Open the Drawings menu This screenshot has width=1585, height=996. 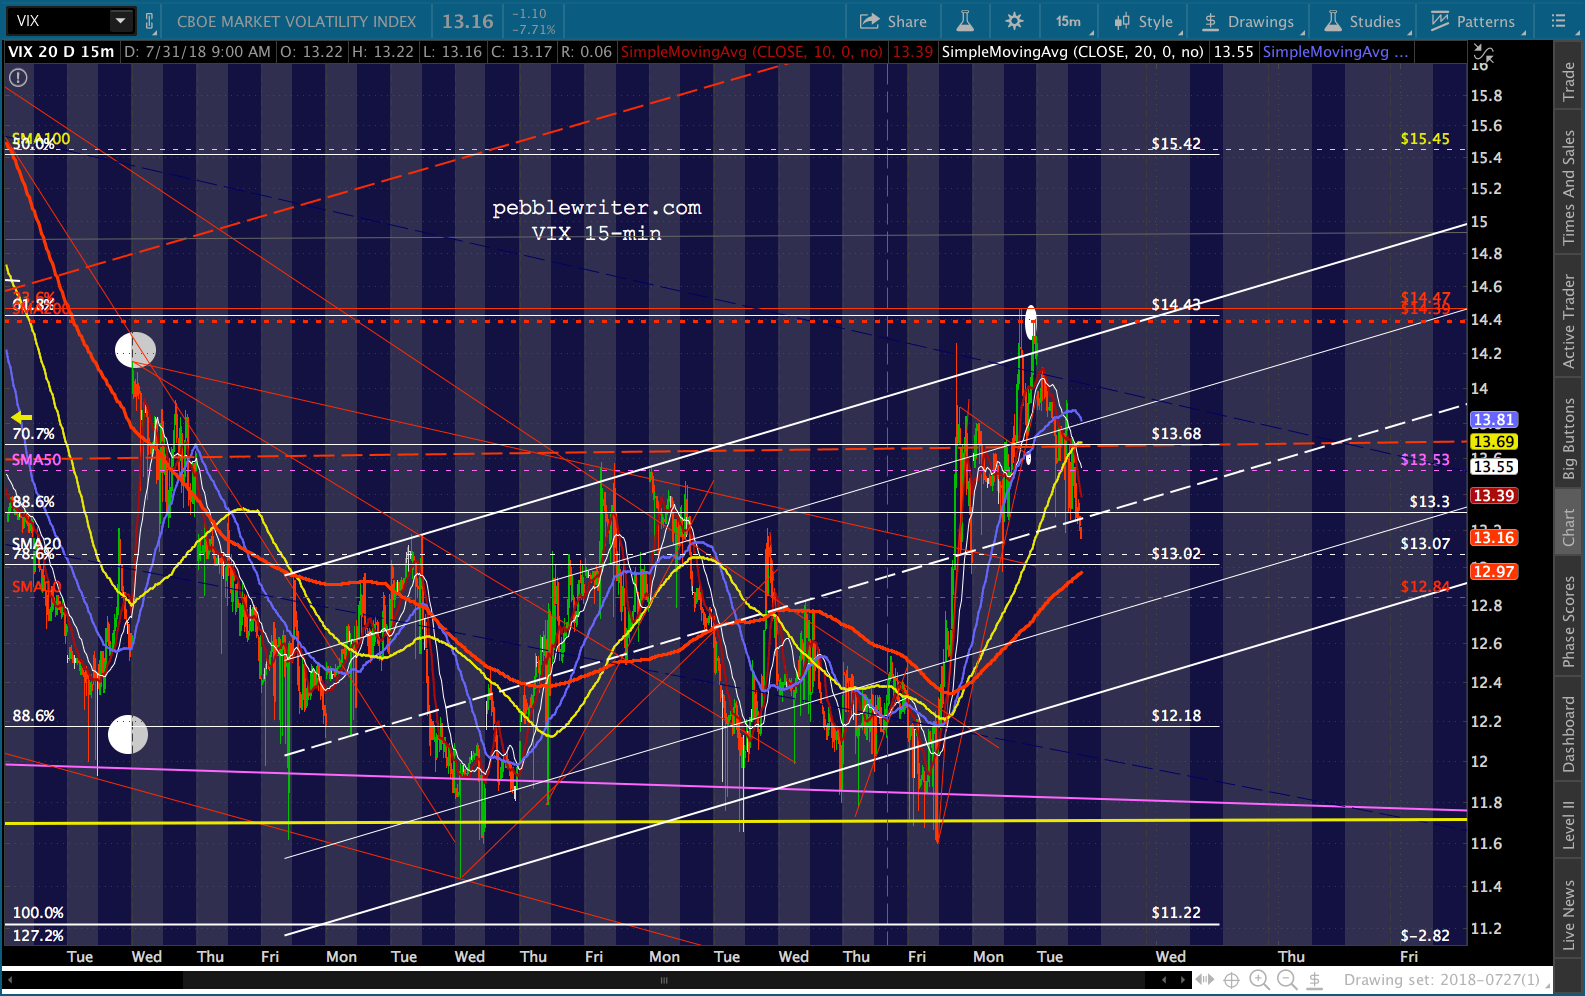pos(1248,21)
